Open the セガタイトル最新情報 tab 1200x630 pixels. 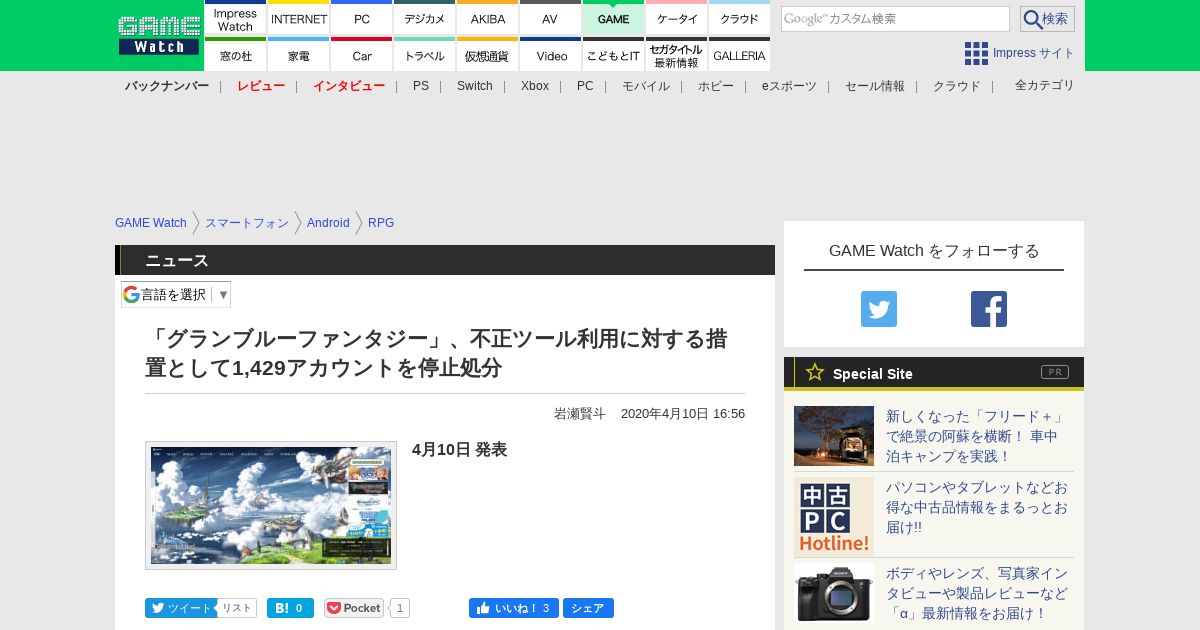pyautogui.click(x=677, y=55)
